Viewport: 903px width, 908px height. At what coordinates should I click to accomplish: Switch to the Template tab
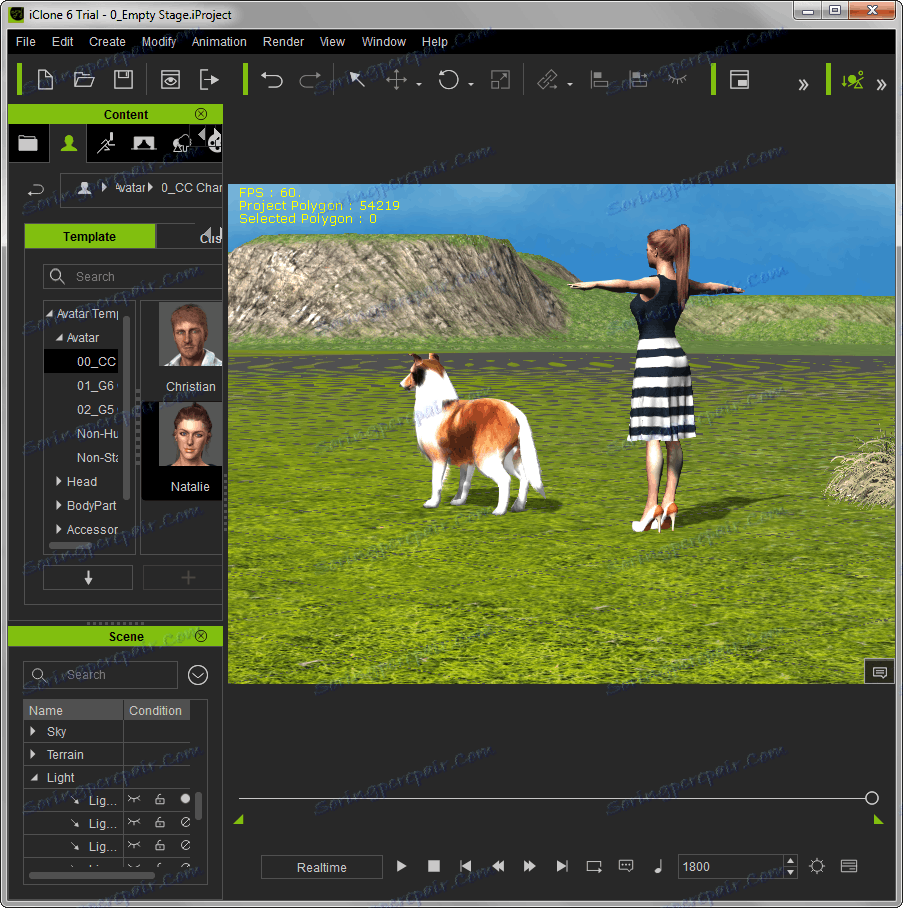(90, 236)
